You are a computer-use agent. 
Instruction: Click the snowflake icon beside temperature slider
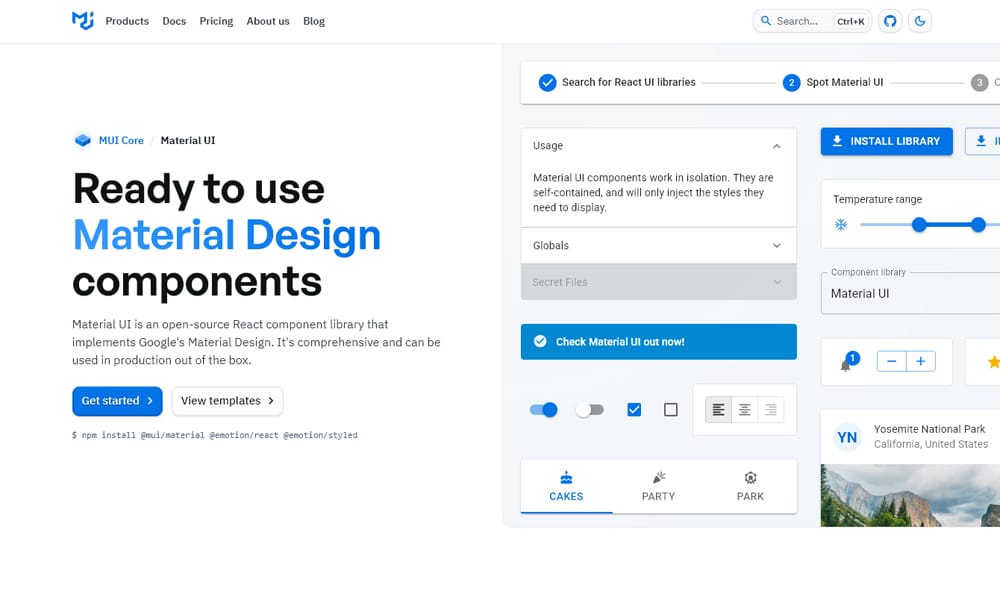click(x=841, y=225)
